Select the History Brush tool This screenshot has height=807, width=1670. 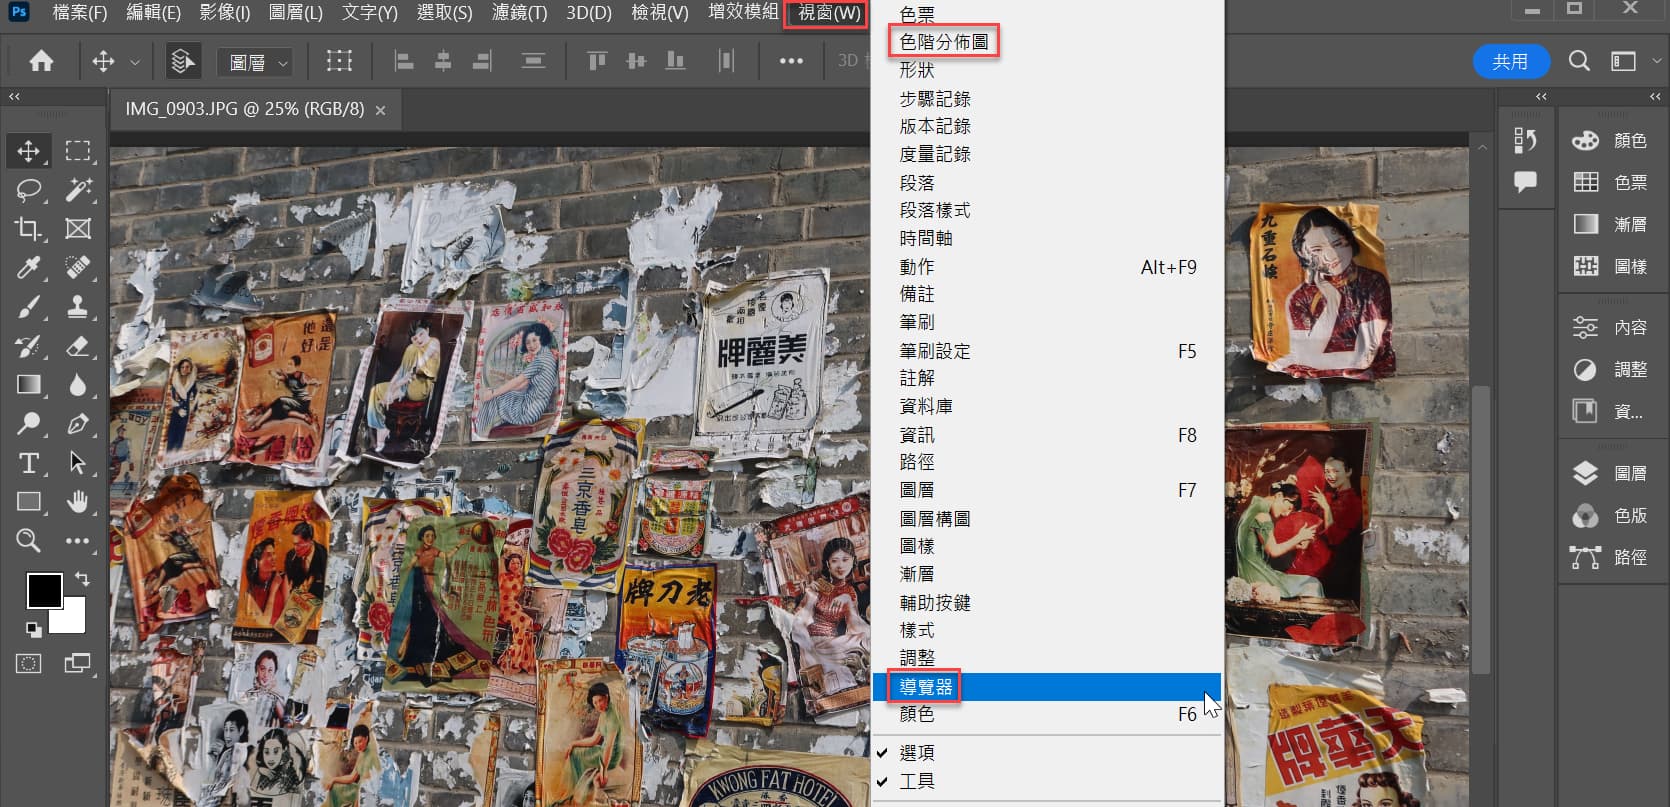(x=28, y=346)
